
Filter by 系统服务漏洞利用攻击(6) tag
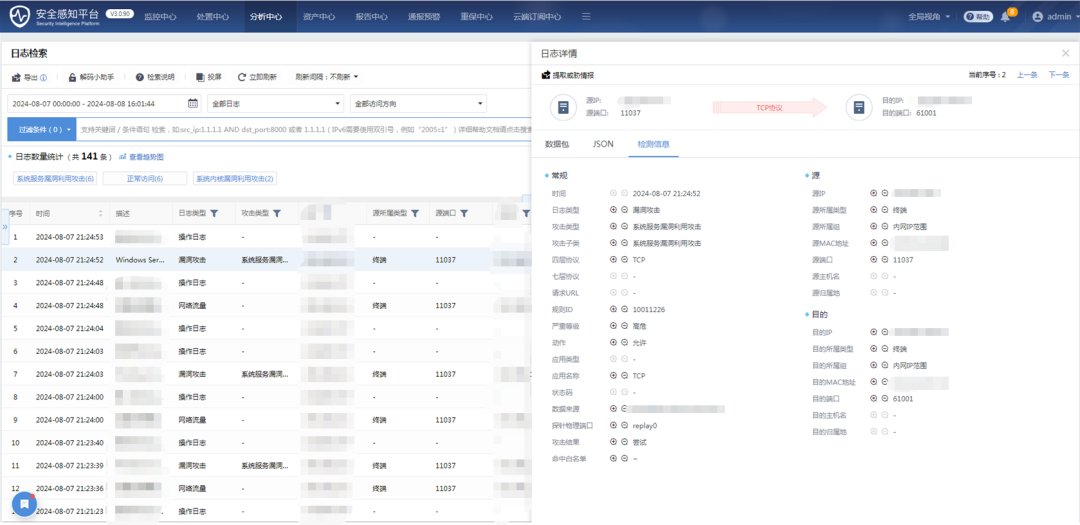pos(55,178)
